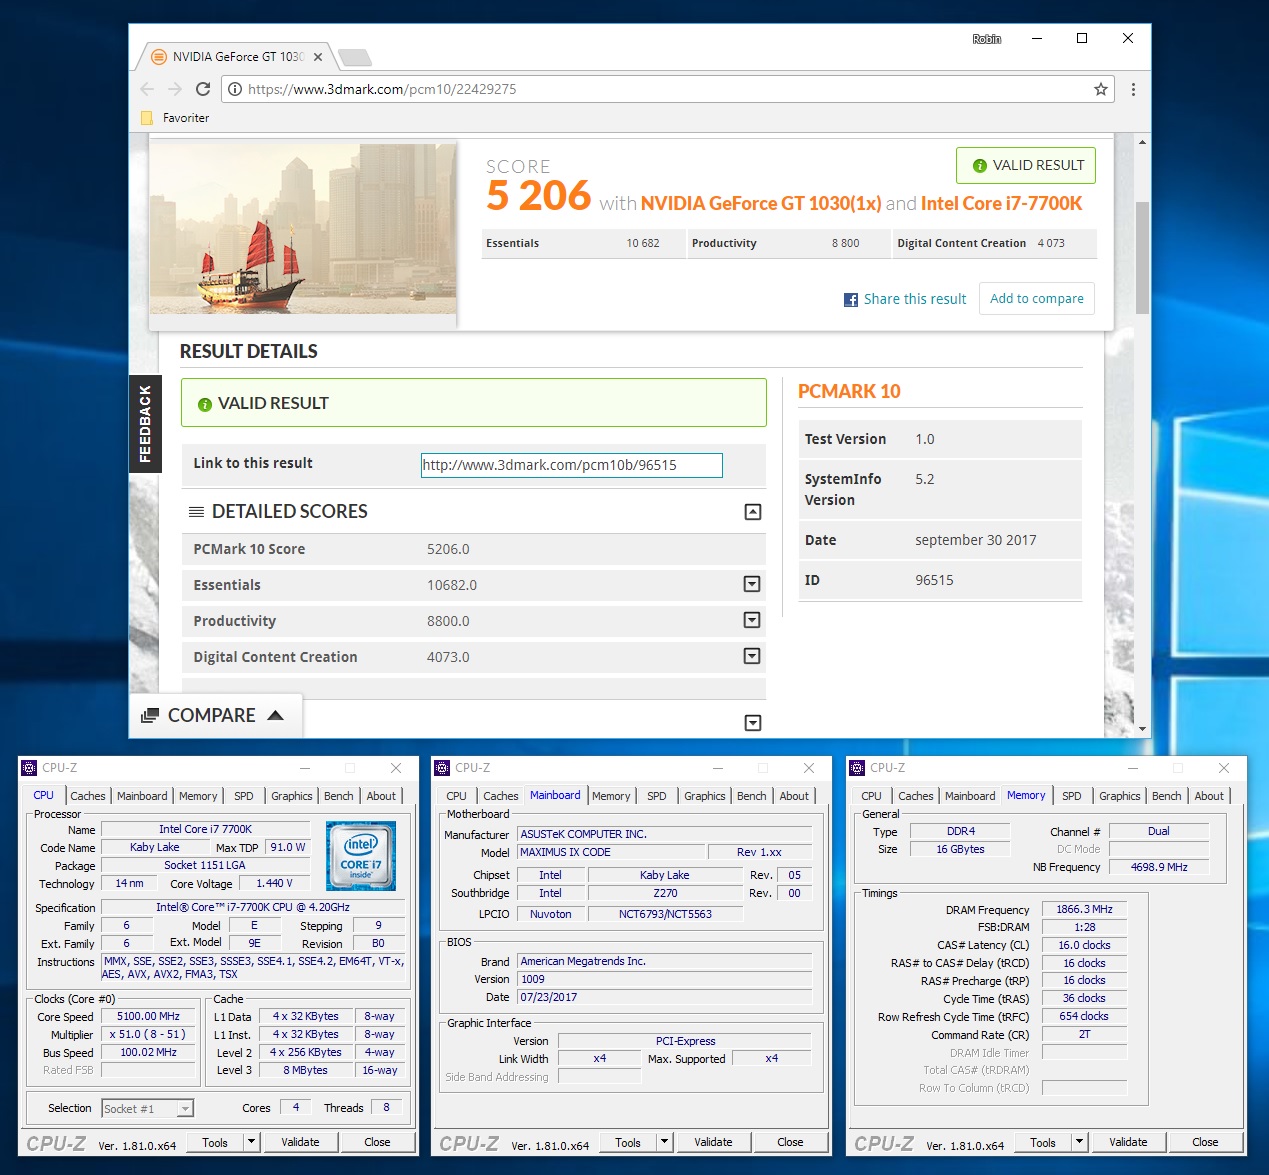Image resolution: width=1269 pixels, height=1175 pixels.
Task: Click the VALID RESULT badge at top right
Action: click(1026, 166)
